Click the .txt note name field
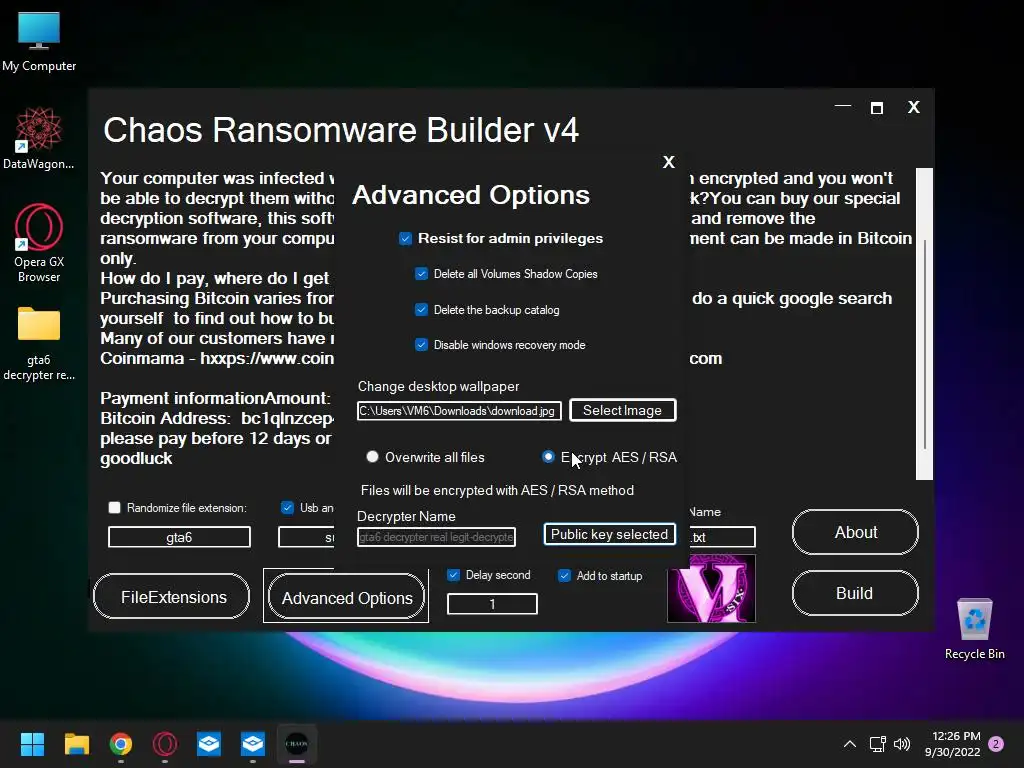The image size is (1024, 768). click(722, 537)
